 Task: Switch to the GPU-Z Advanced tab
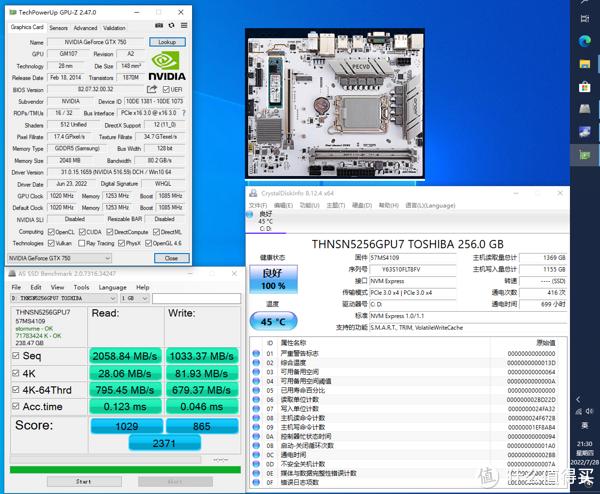(x=85, y=28)
